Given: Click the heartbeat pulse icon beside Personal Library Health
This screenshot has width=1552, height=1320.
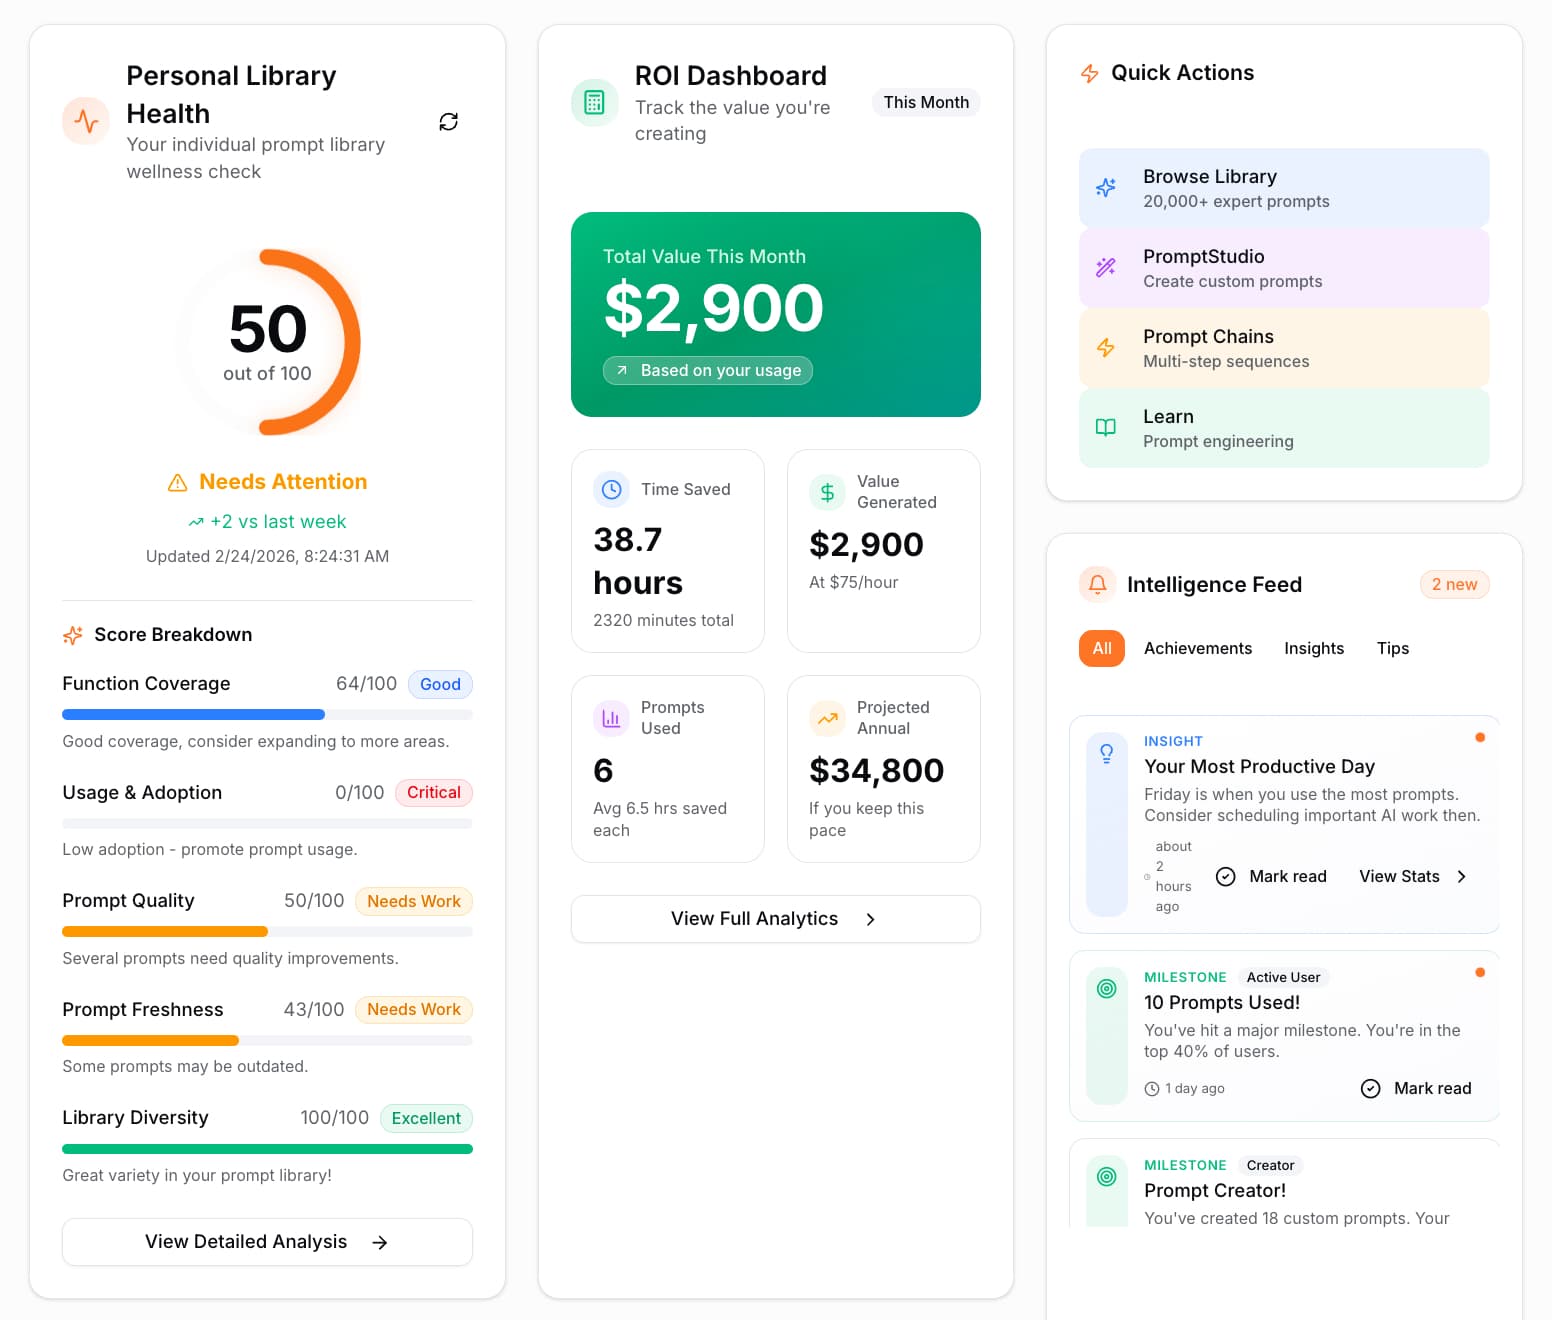Looking at the screenshot, I should [x=86, y=121].
